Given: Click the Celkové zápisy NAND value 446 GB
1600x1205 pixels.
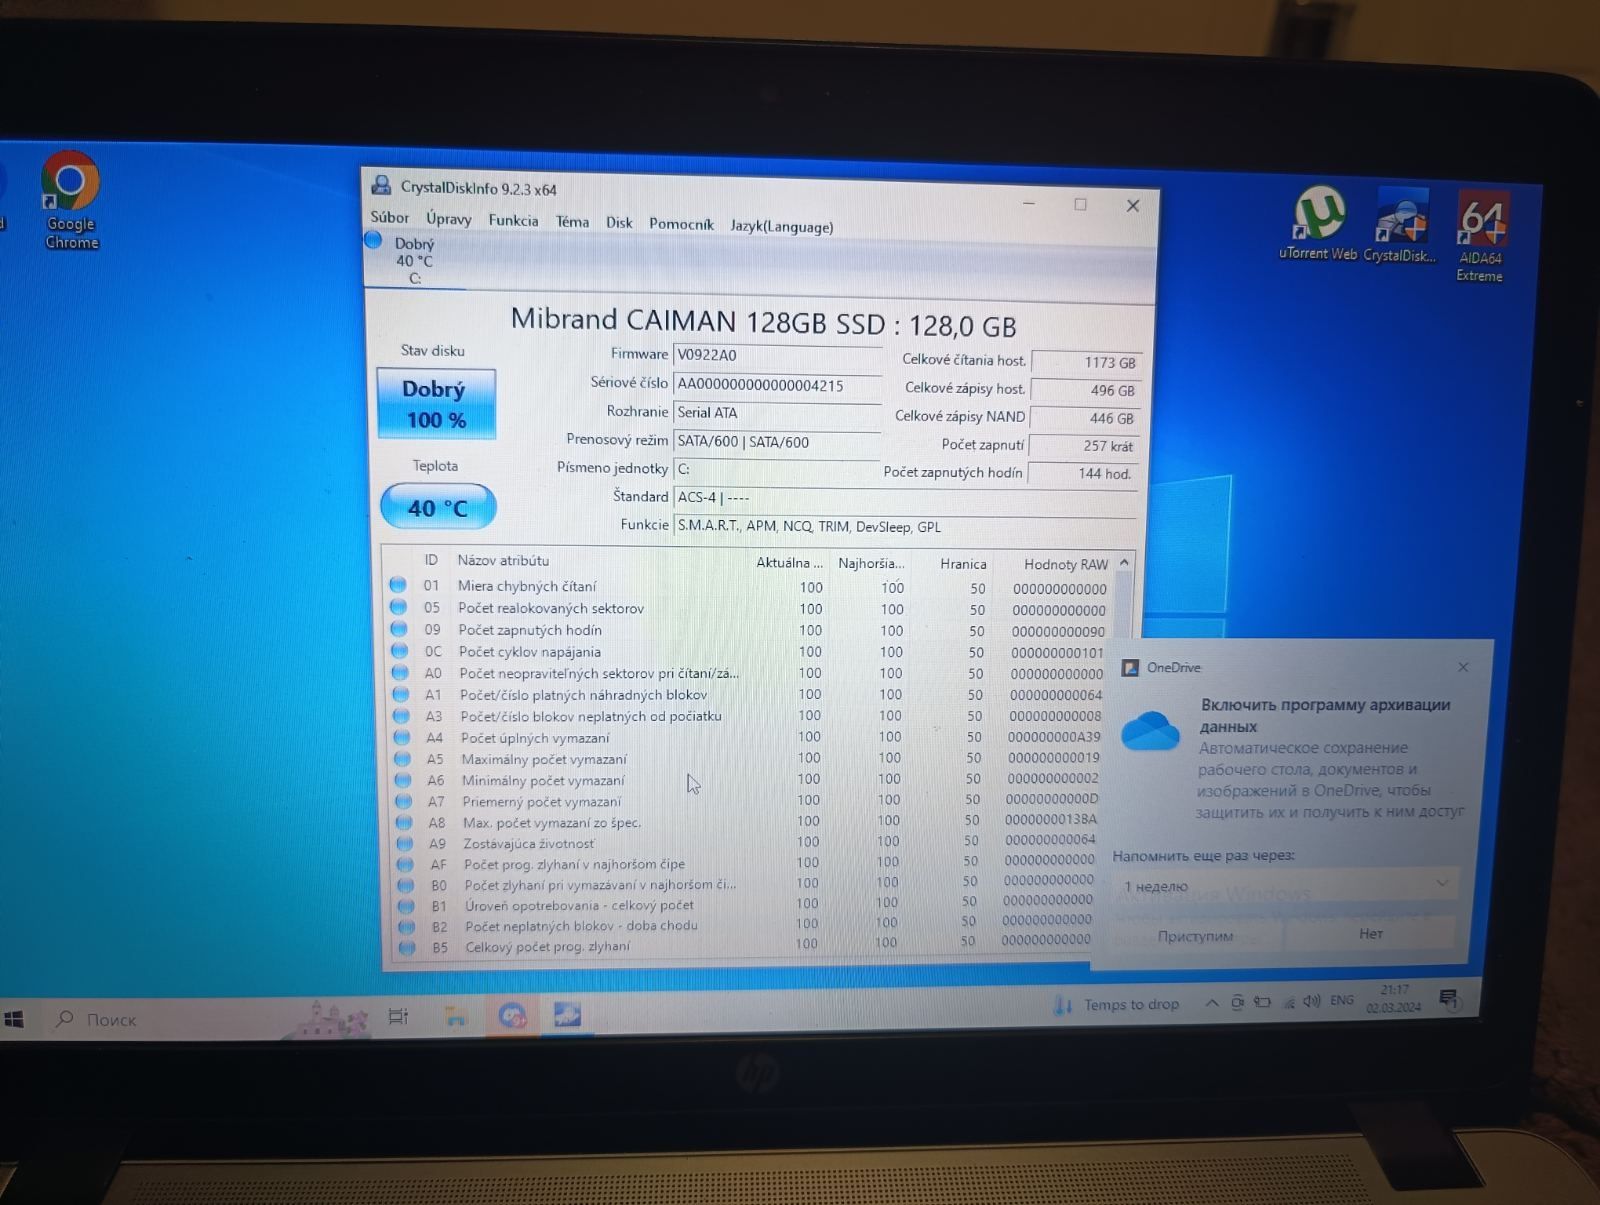Looking at the screenshot, I should (x=1085, y=418).
